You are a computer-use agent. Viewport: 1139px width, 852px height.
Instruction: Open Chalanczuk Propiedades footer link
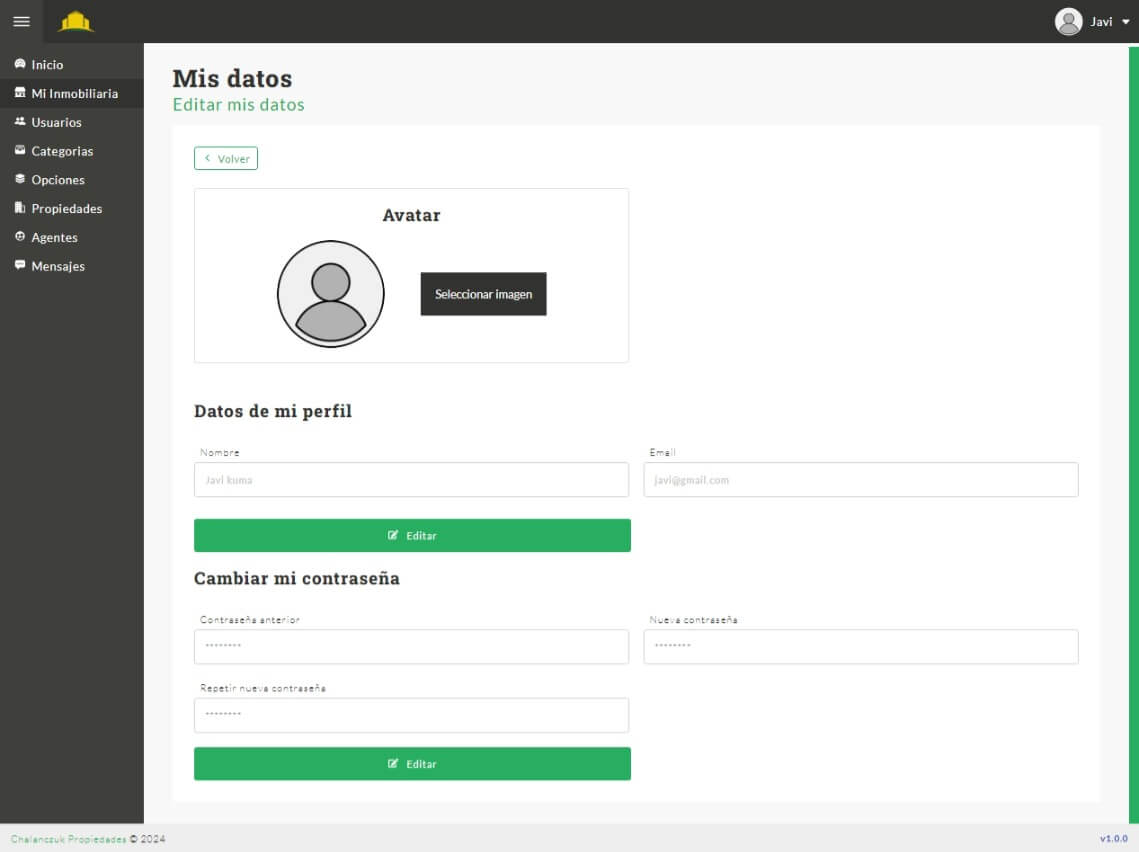[68, 839]
